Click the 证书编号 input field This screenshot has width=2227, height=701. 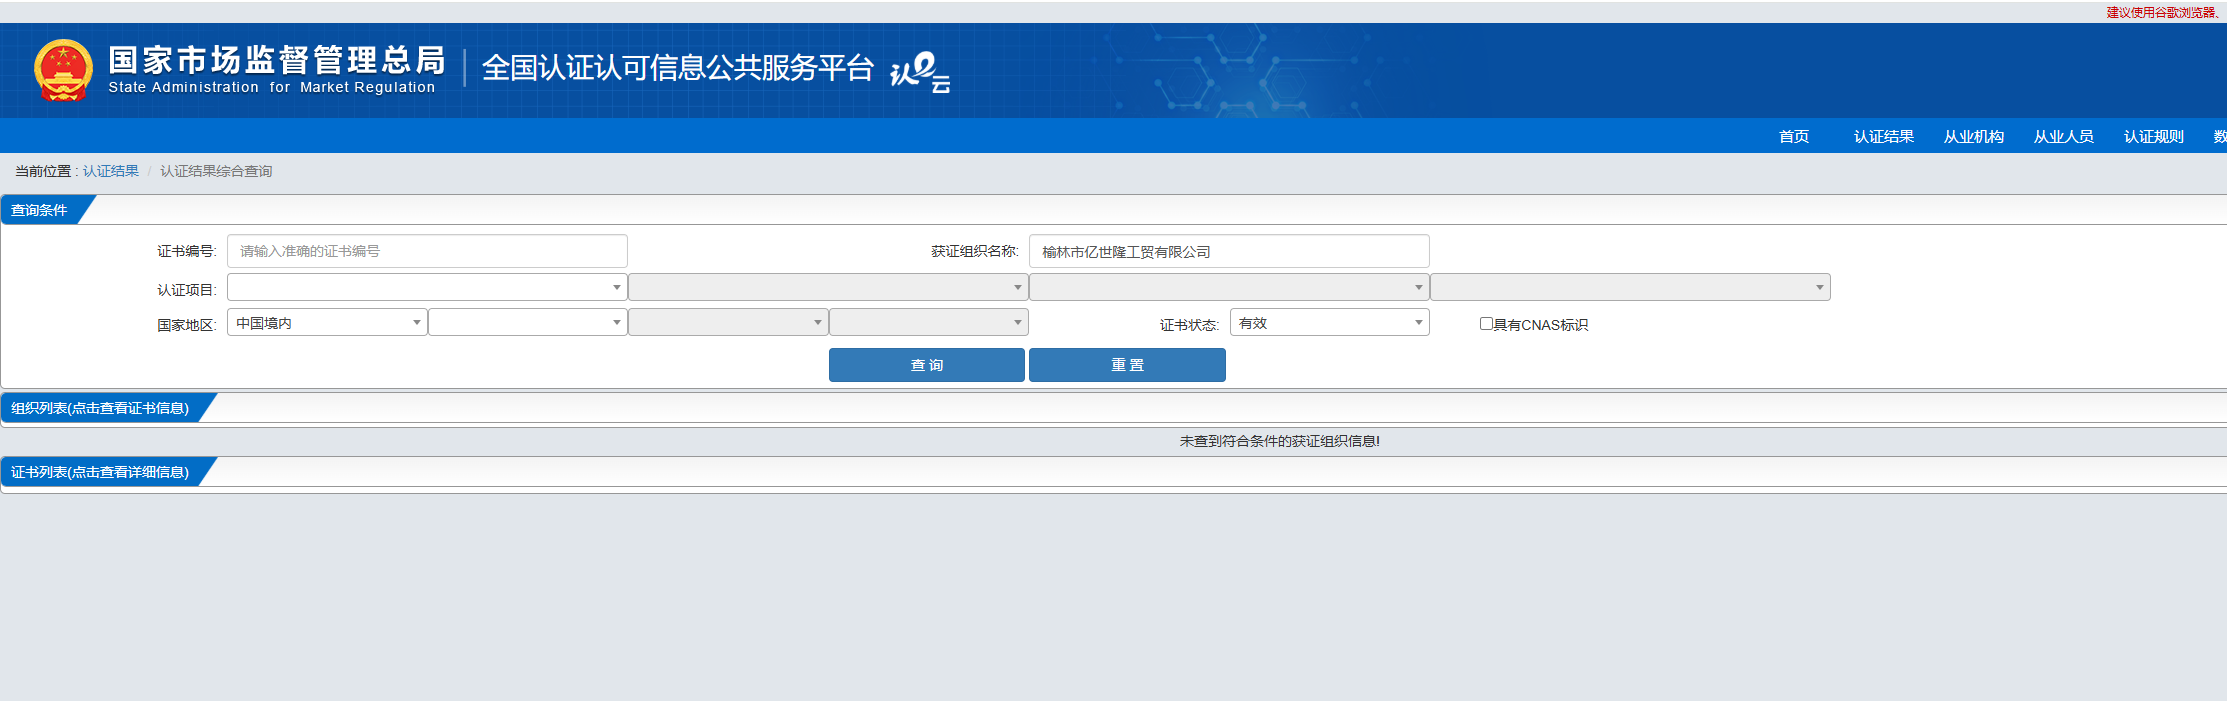pos(427,251)
